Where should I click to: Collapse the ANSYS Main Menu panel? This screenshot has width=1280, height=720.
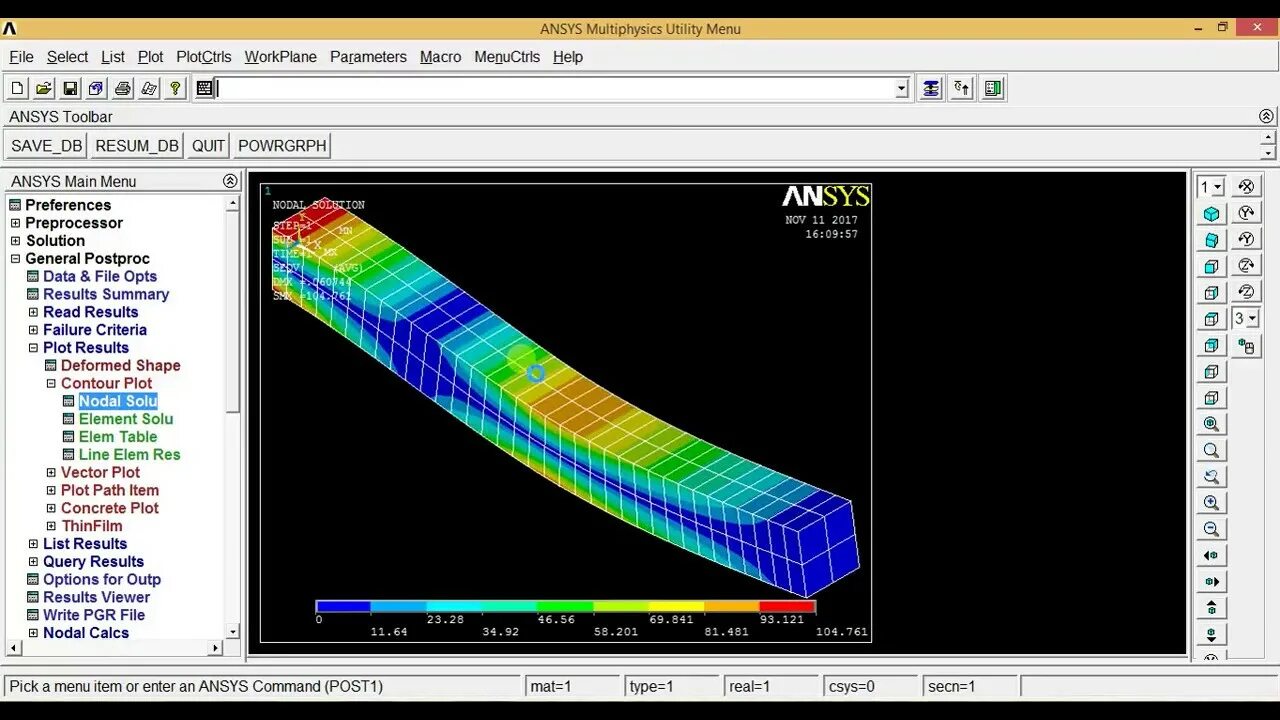coord(230,181)
